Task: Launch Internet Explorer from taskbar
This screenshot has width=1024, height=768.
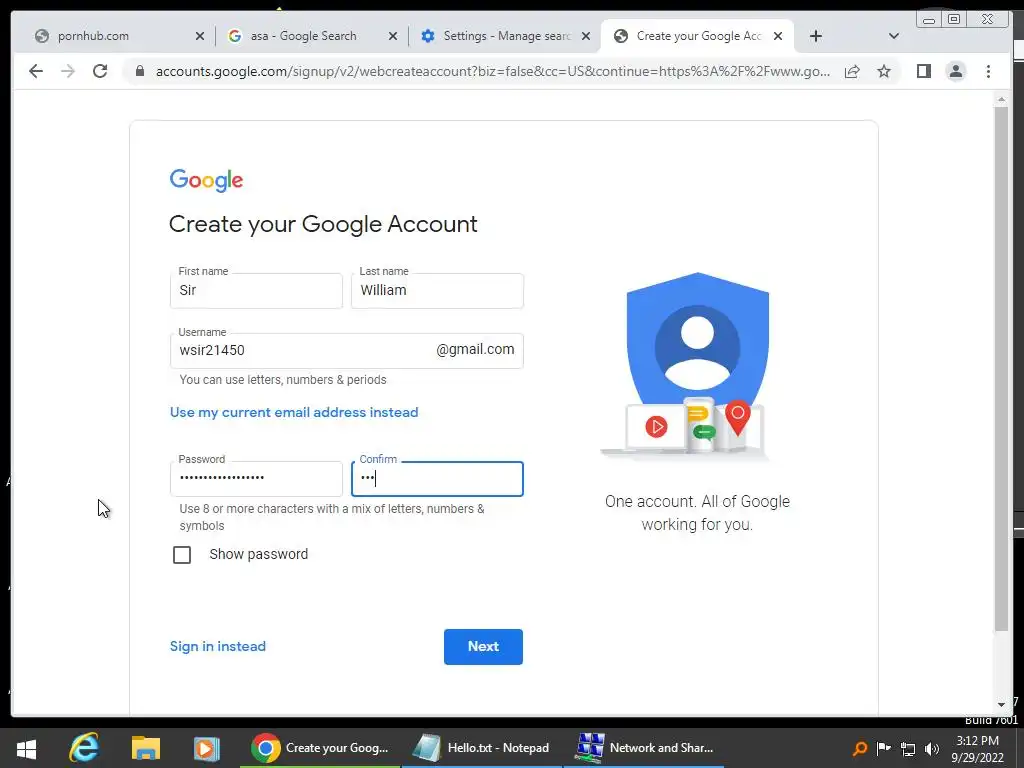Action: click(85, 748)
